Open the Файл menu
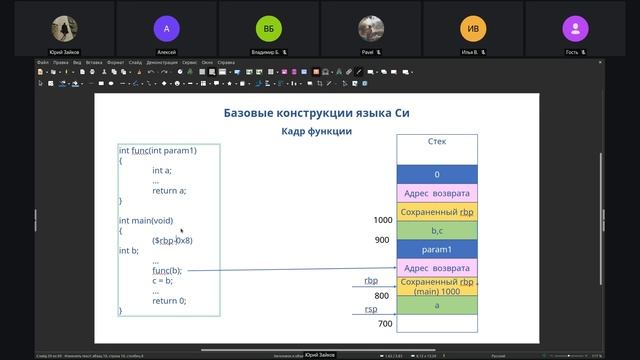 (42, 62)
